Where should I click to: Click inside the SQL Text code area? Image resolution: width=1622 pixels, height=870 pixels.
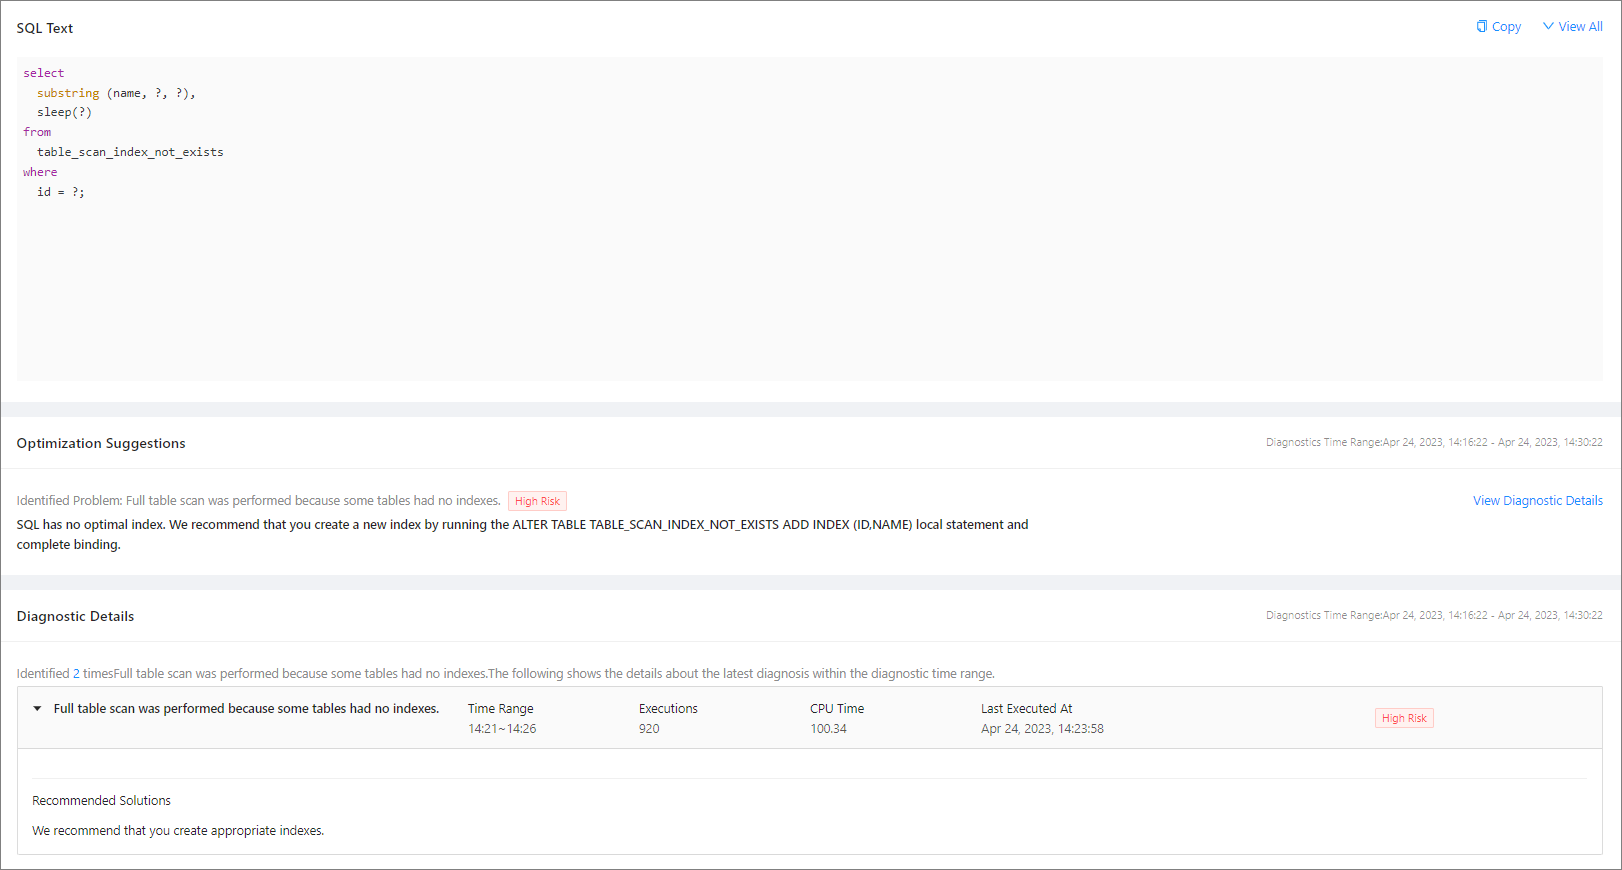(x=800, y=280)
